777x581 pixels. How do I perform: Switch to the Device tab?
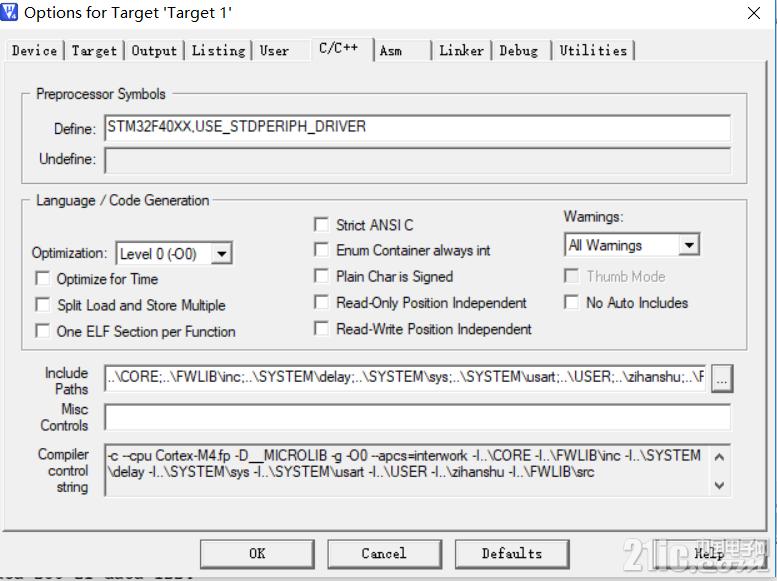34,51
